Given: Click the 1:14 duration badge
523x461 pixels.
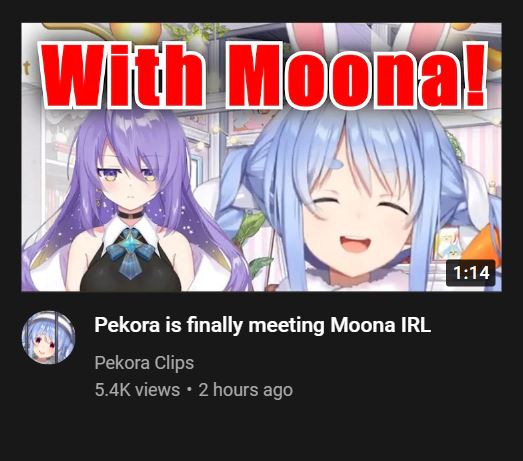Looking at the screenshot, I should point(470,273).
